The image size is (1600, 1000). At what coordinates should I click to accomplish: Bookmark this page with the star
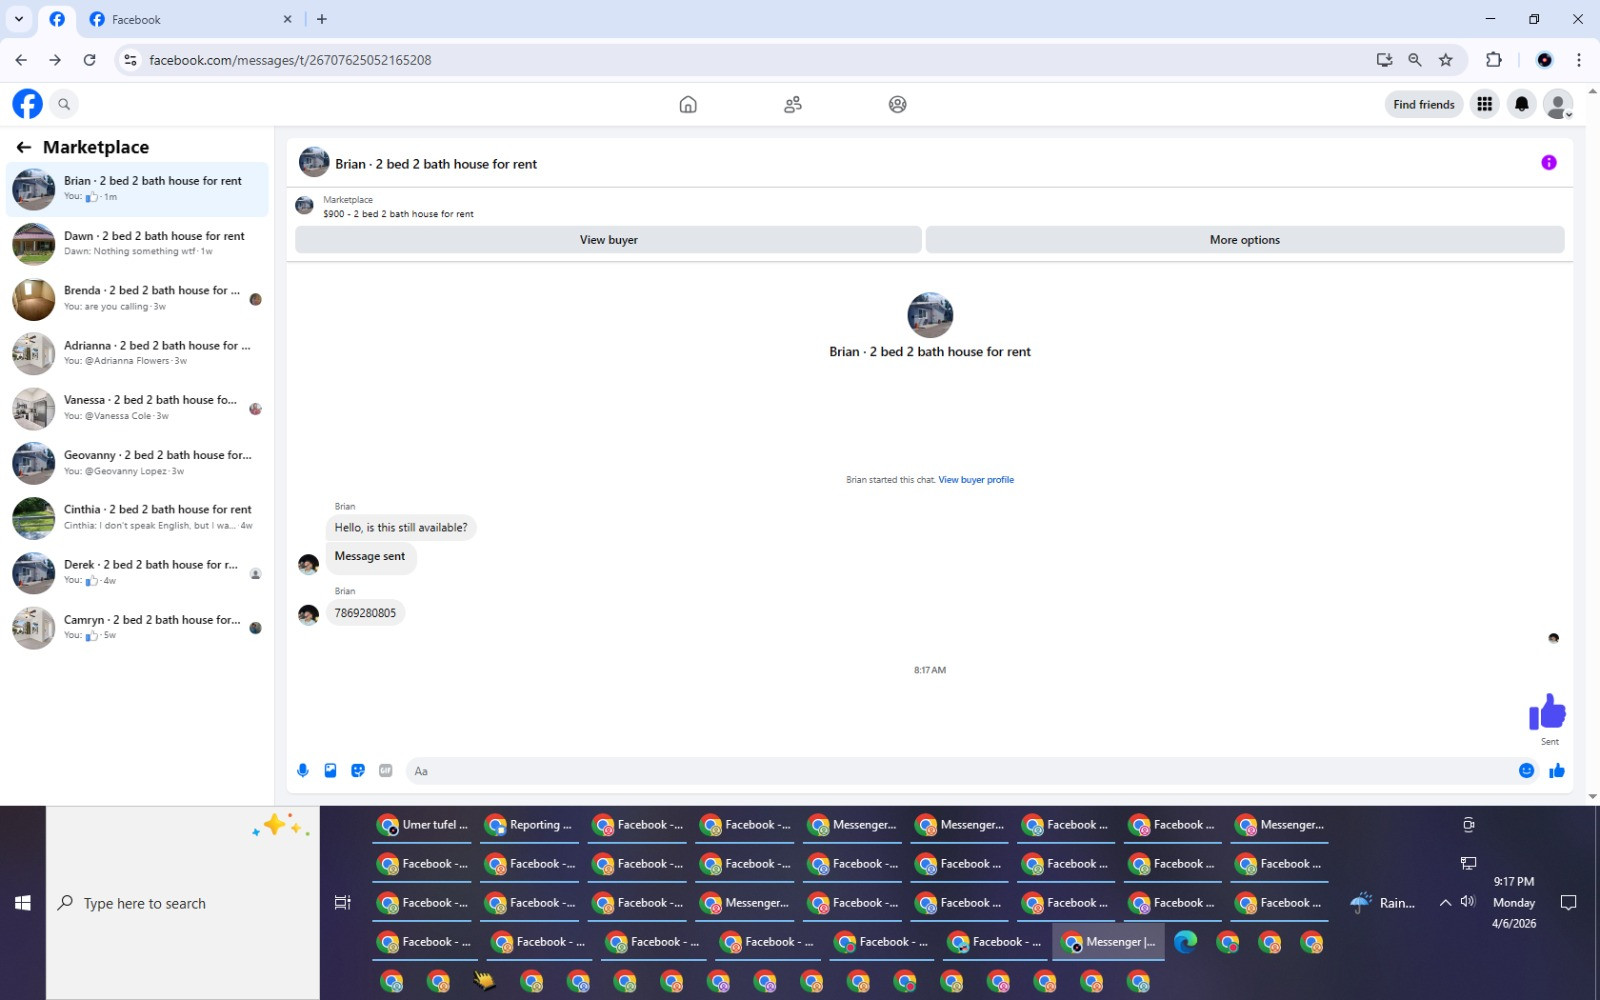[1446, 60]
